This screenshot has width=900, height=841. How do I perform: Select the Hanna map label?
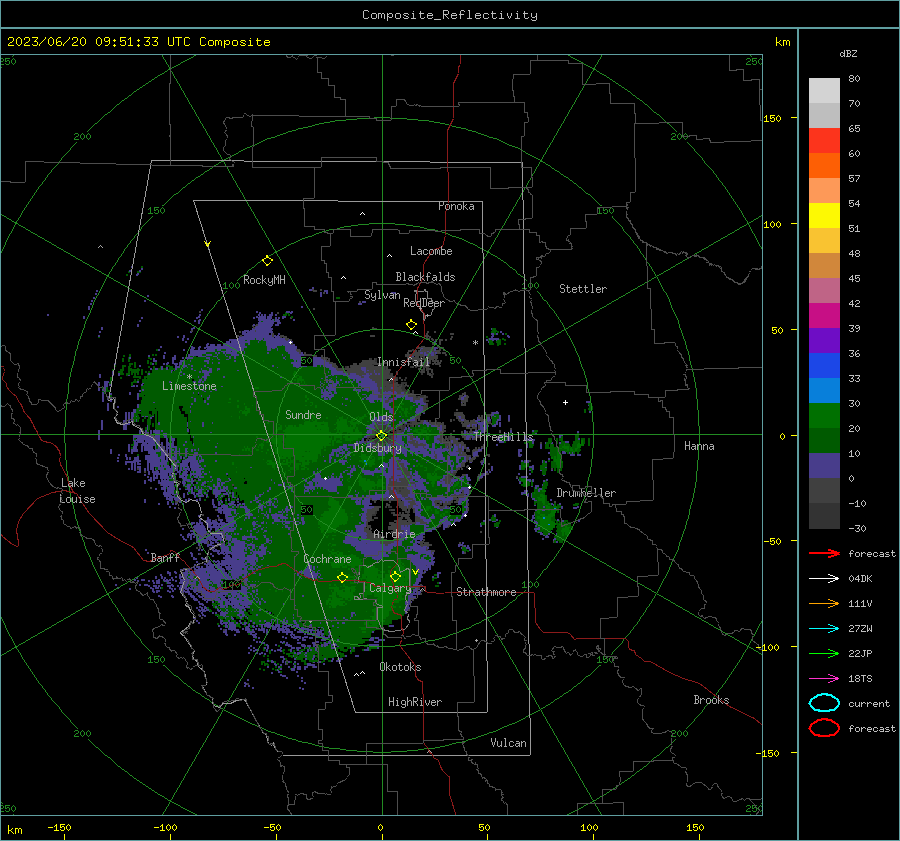click(699, 445)
